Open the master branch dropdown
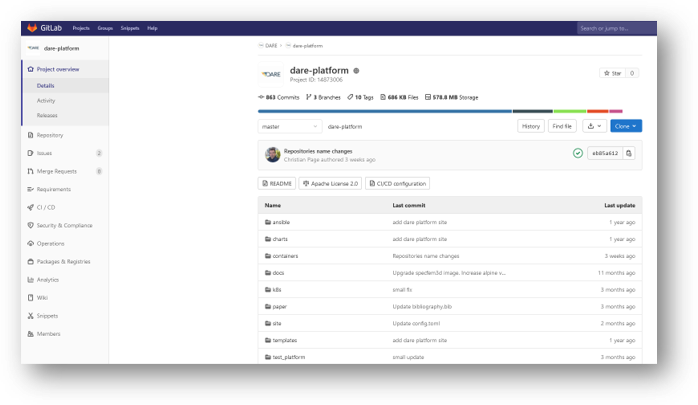Screen dimensions: 698x405 click(x=290, y=127)
